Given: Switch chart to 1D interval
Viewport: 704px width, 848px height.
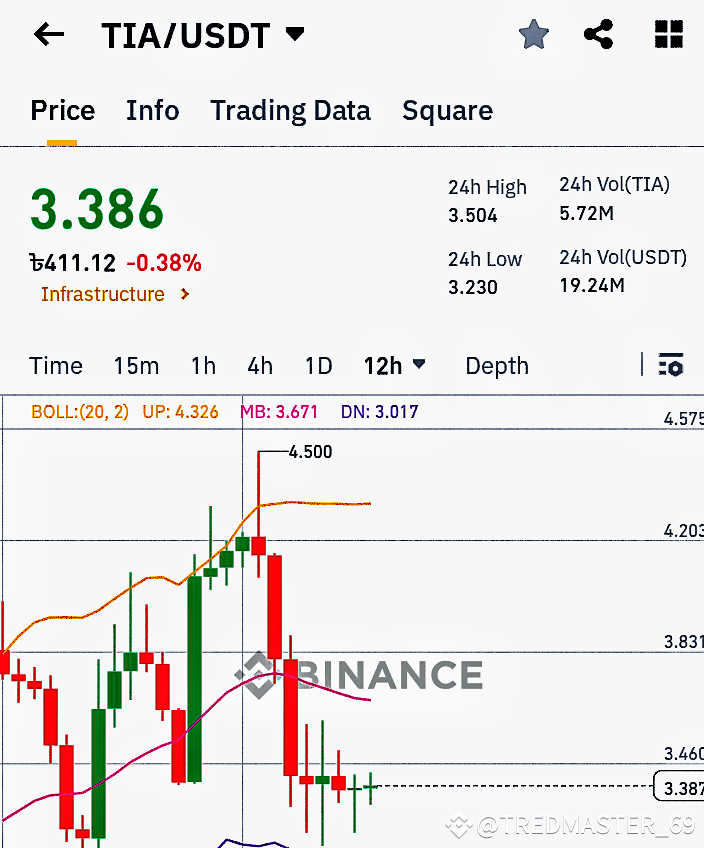Looking at the screenshot, I should (x=318, y=366).
